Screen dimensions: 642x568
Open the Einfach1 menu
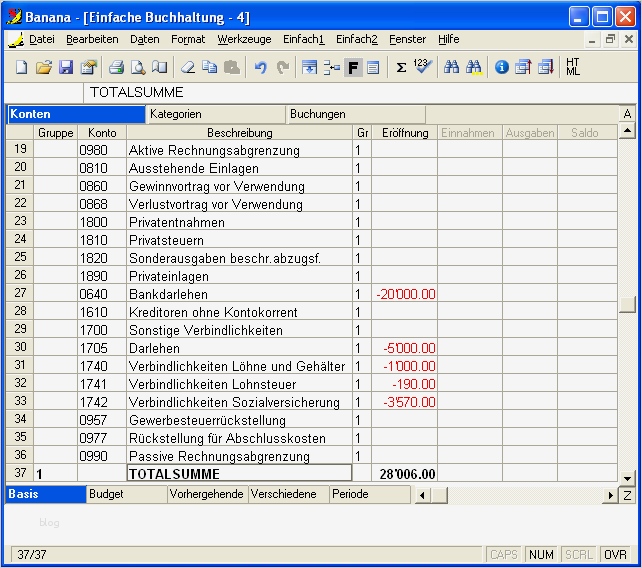(x=303, y=39)
